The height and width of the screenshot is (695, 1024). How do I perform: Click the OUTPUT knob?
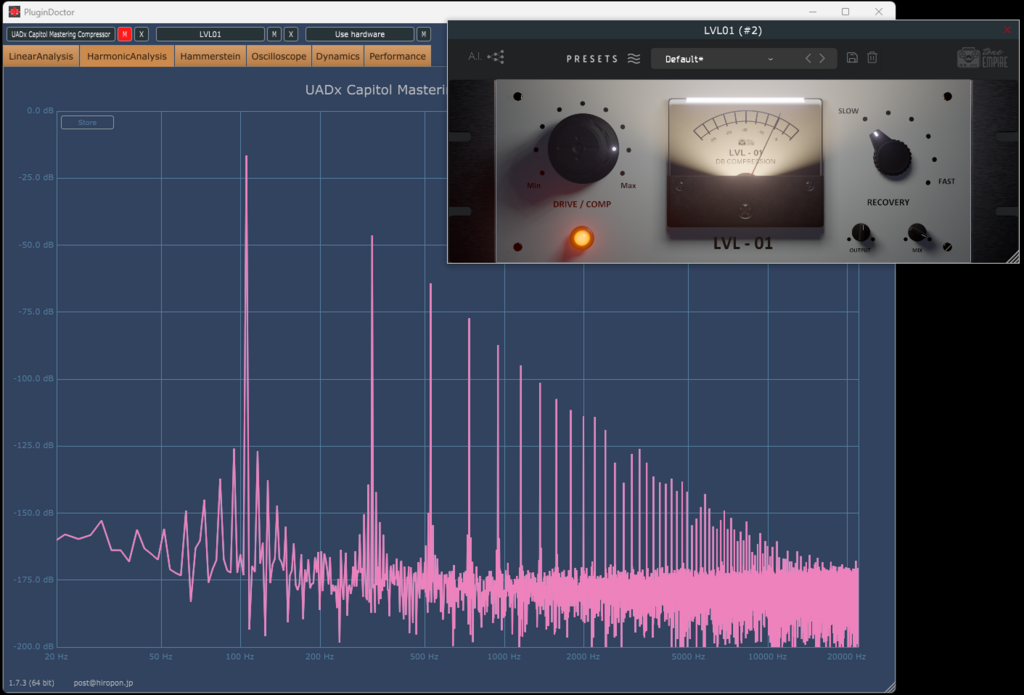[860, 233]
